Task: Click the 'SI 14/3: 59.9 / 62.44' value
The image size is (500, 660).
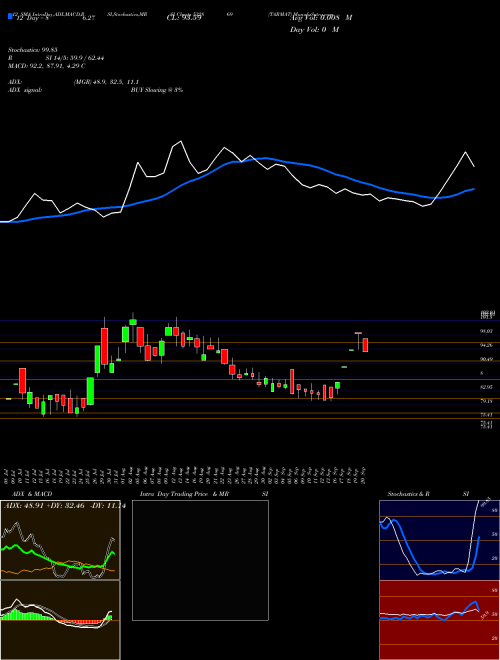Action: click(74, 59)
